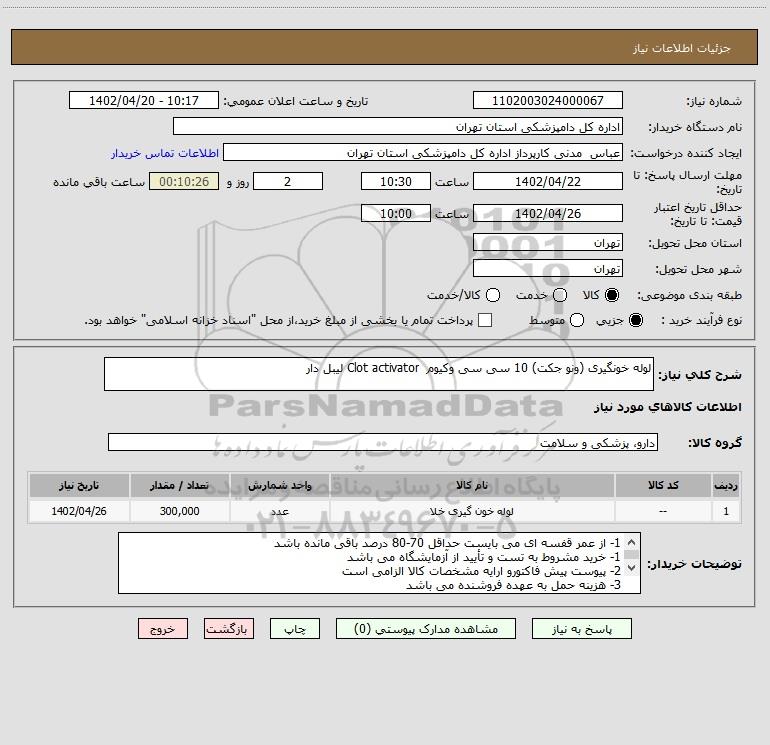Click reply deadline date 1402/04/22 field

point(548,181)
